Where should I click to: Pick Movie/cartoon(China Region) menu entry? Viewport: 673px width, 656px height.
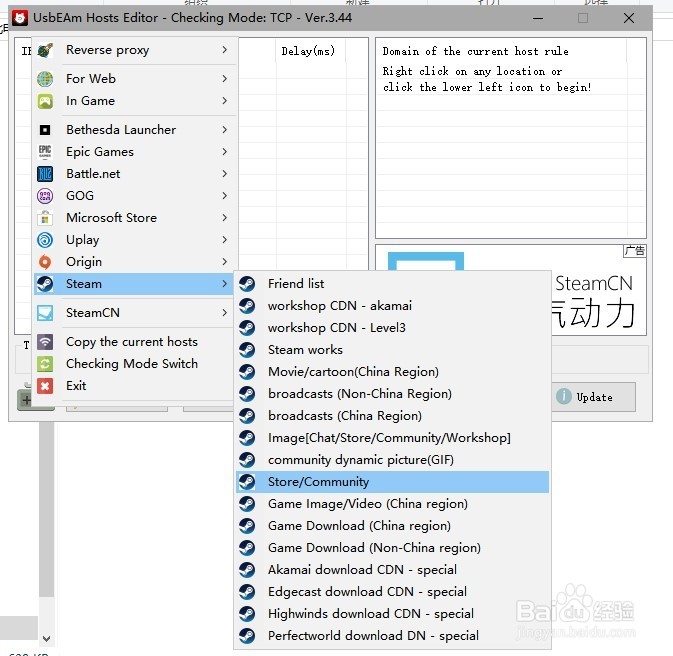pyautogui.click(x=392, y=372)
